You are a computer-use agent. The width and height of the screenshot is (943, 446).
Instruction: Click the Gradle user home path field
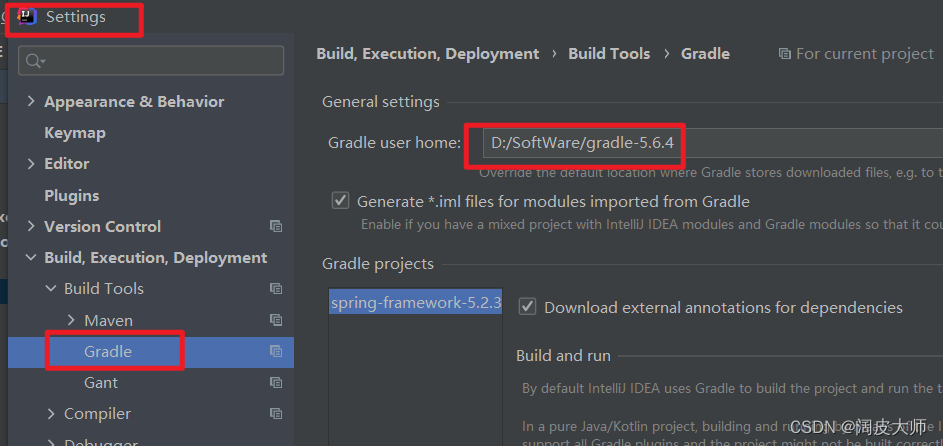click(x=713, y=144)
